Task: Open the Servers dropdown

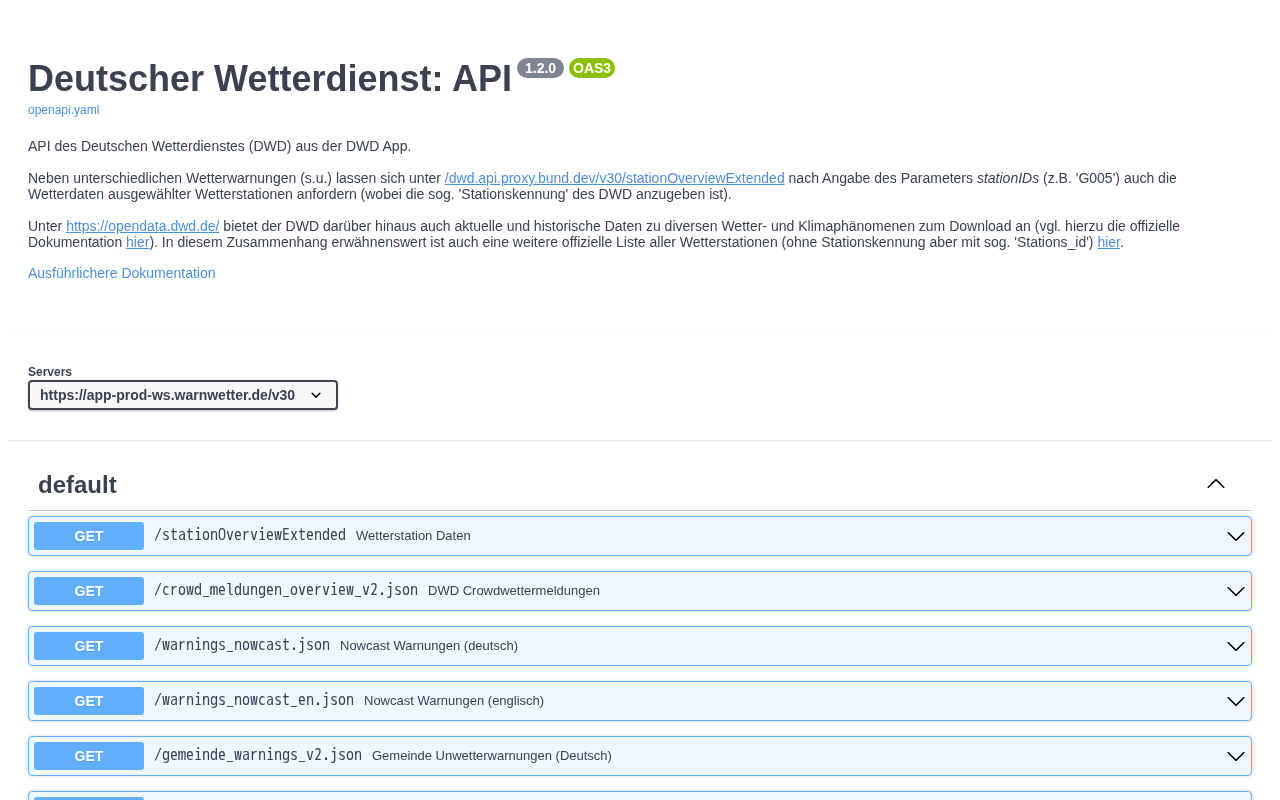Action: click(x=183, y=395)
